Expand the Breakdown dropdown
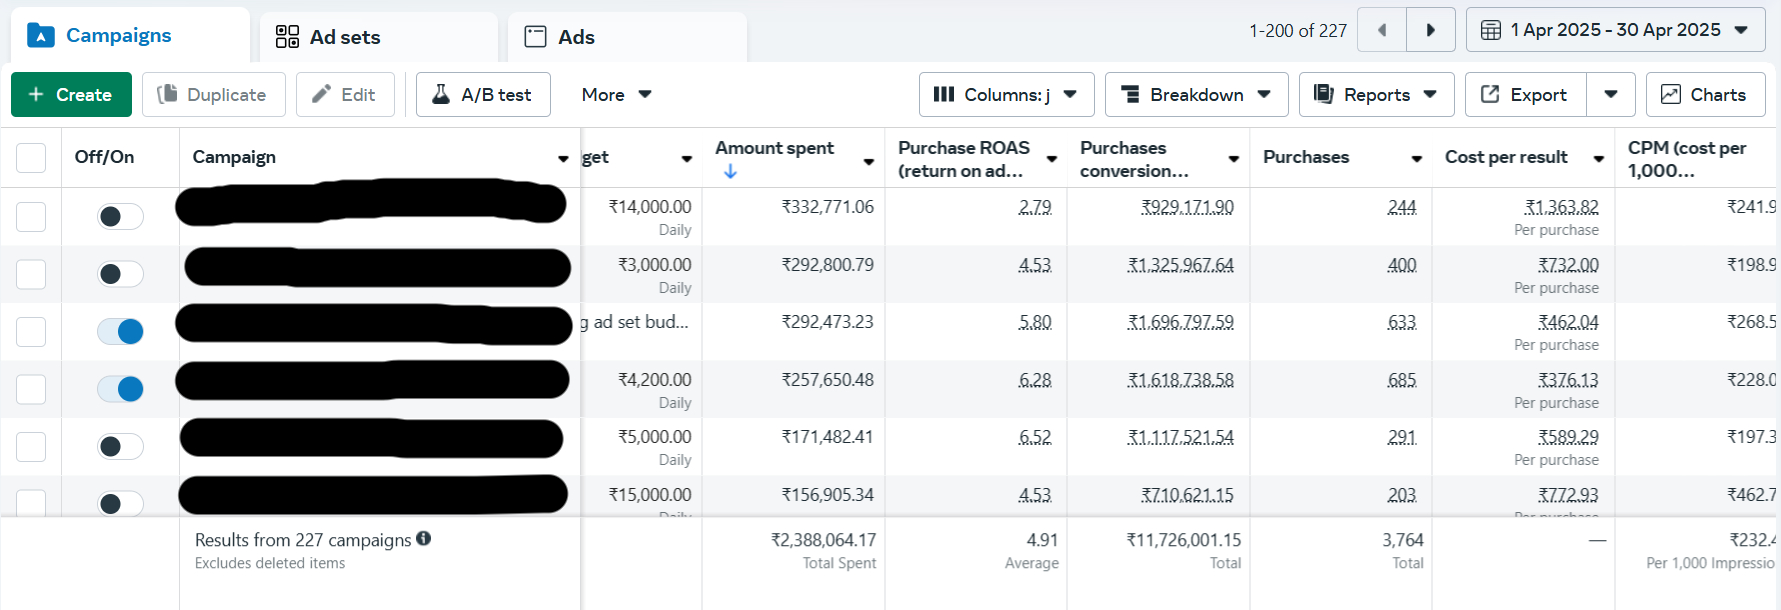 [1196, 94]
